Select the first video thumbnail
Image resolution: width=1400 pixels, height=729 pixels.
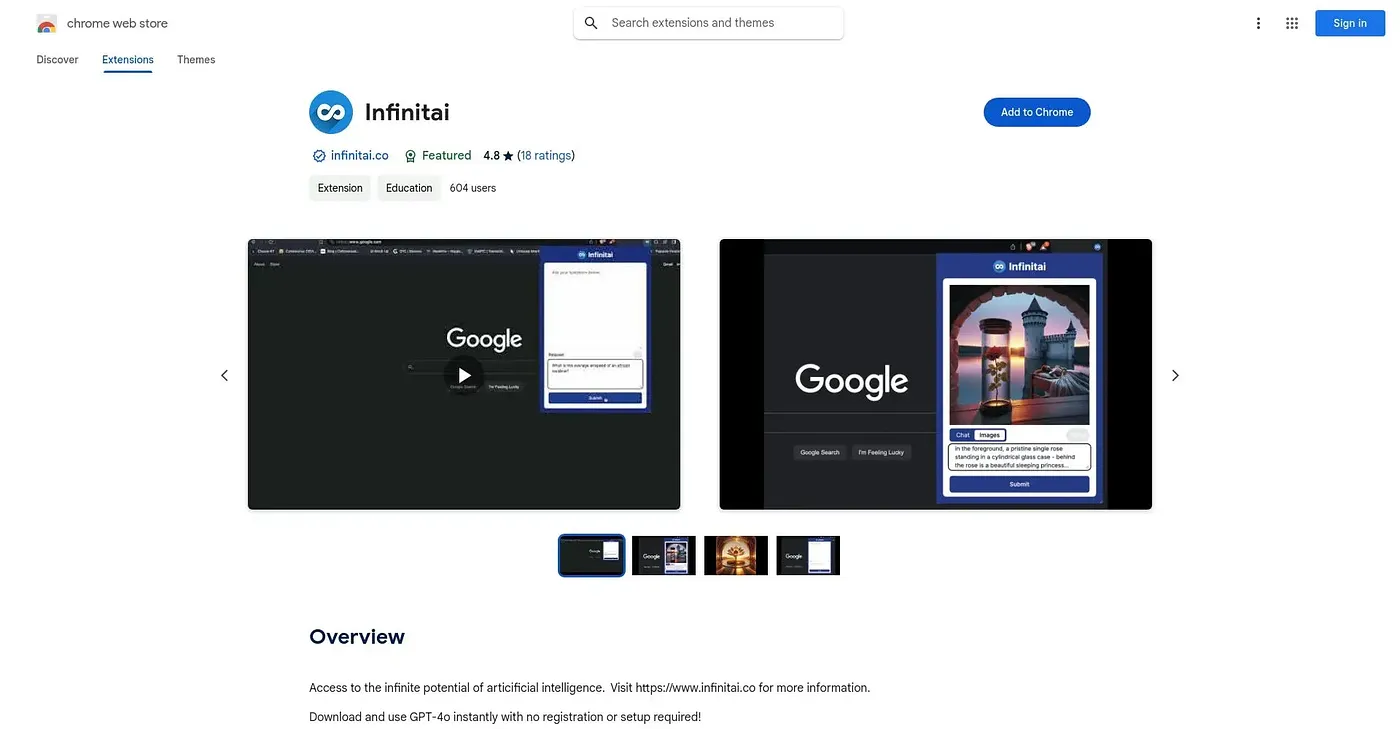point(592,555)
